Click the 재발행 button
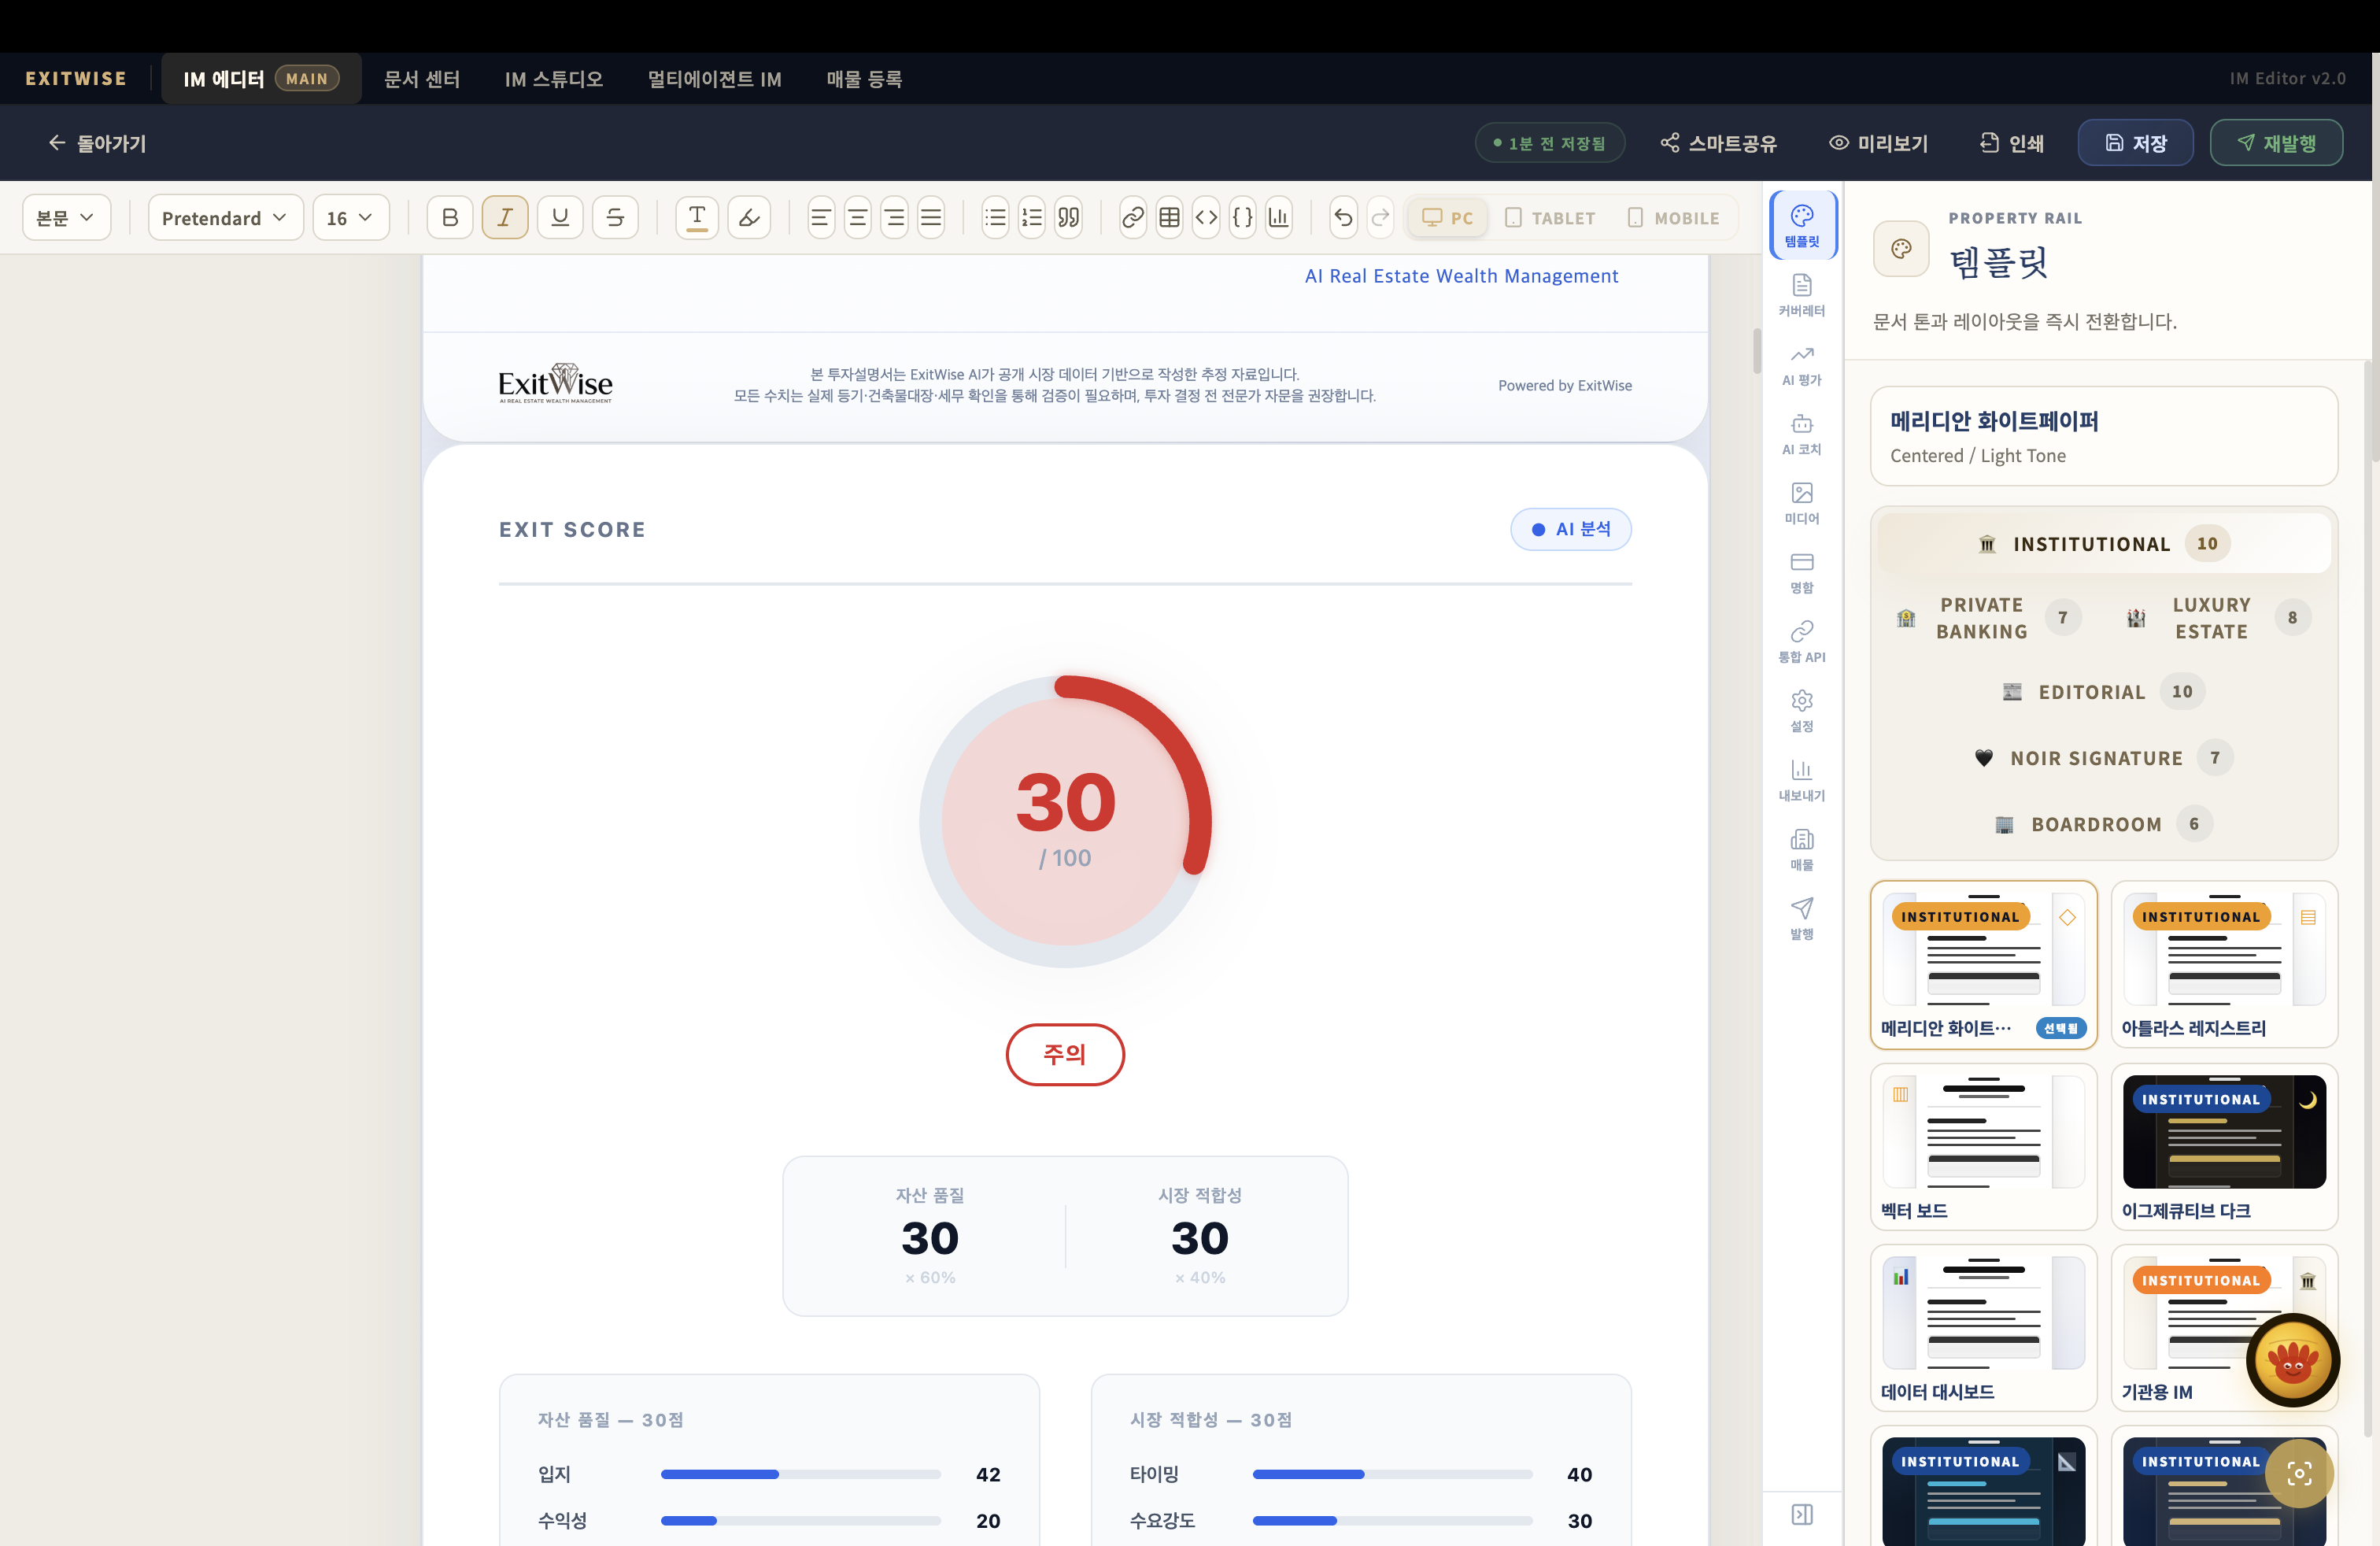The height and width of the screenshot is (1546, 2380). (2275, 143)
